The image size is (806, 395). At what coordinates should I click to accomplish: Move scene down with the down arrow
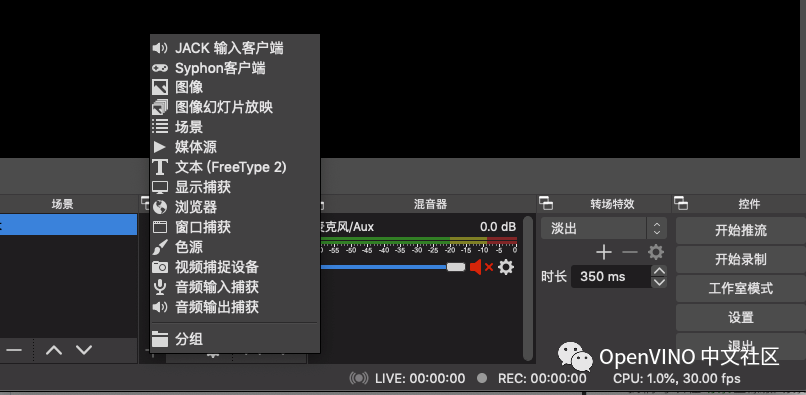(84, 350)
